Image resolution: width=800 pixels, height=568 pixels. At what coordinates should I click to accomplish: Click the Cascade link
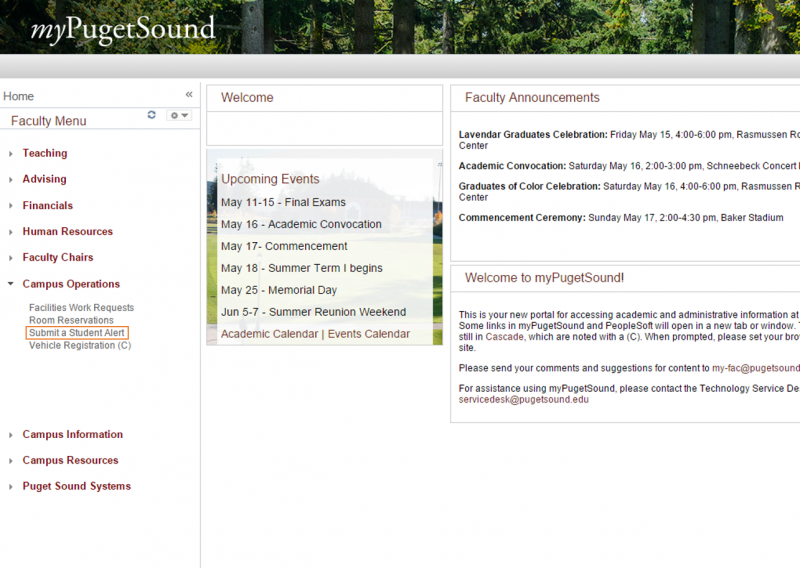505,337
